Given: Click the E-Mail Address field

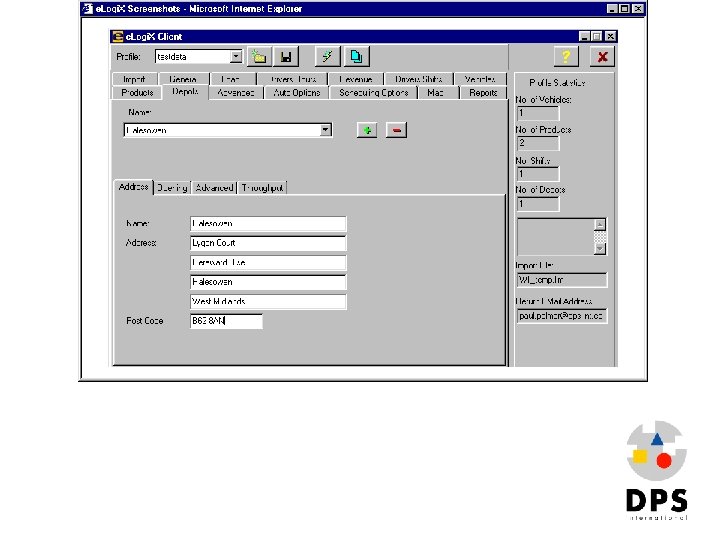Looking at the screenshot, I should 562,316.
